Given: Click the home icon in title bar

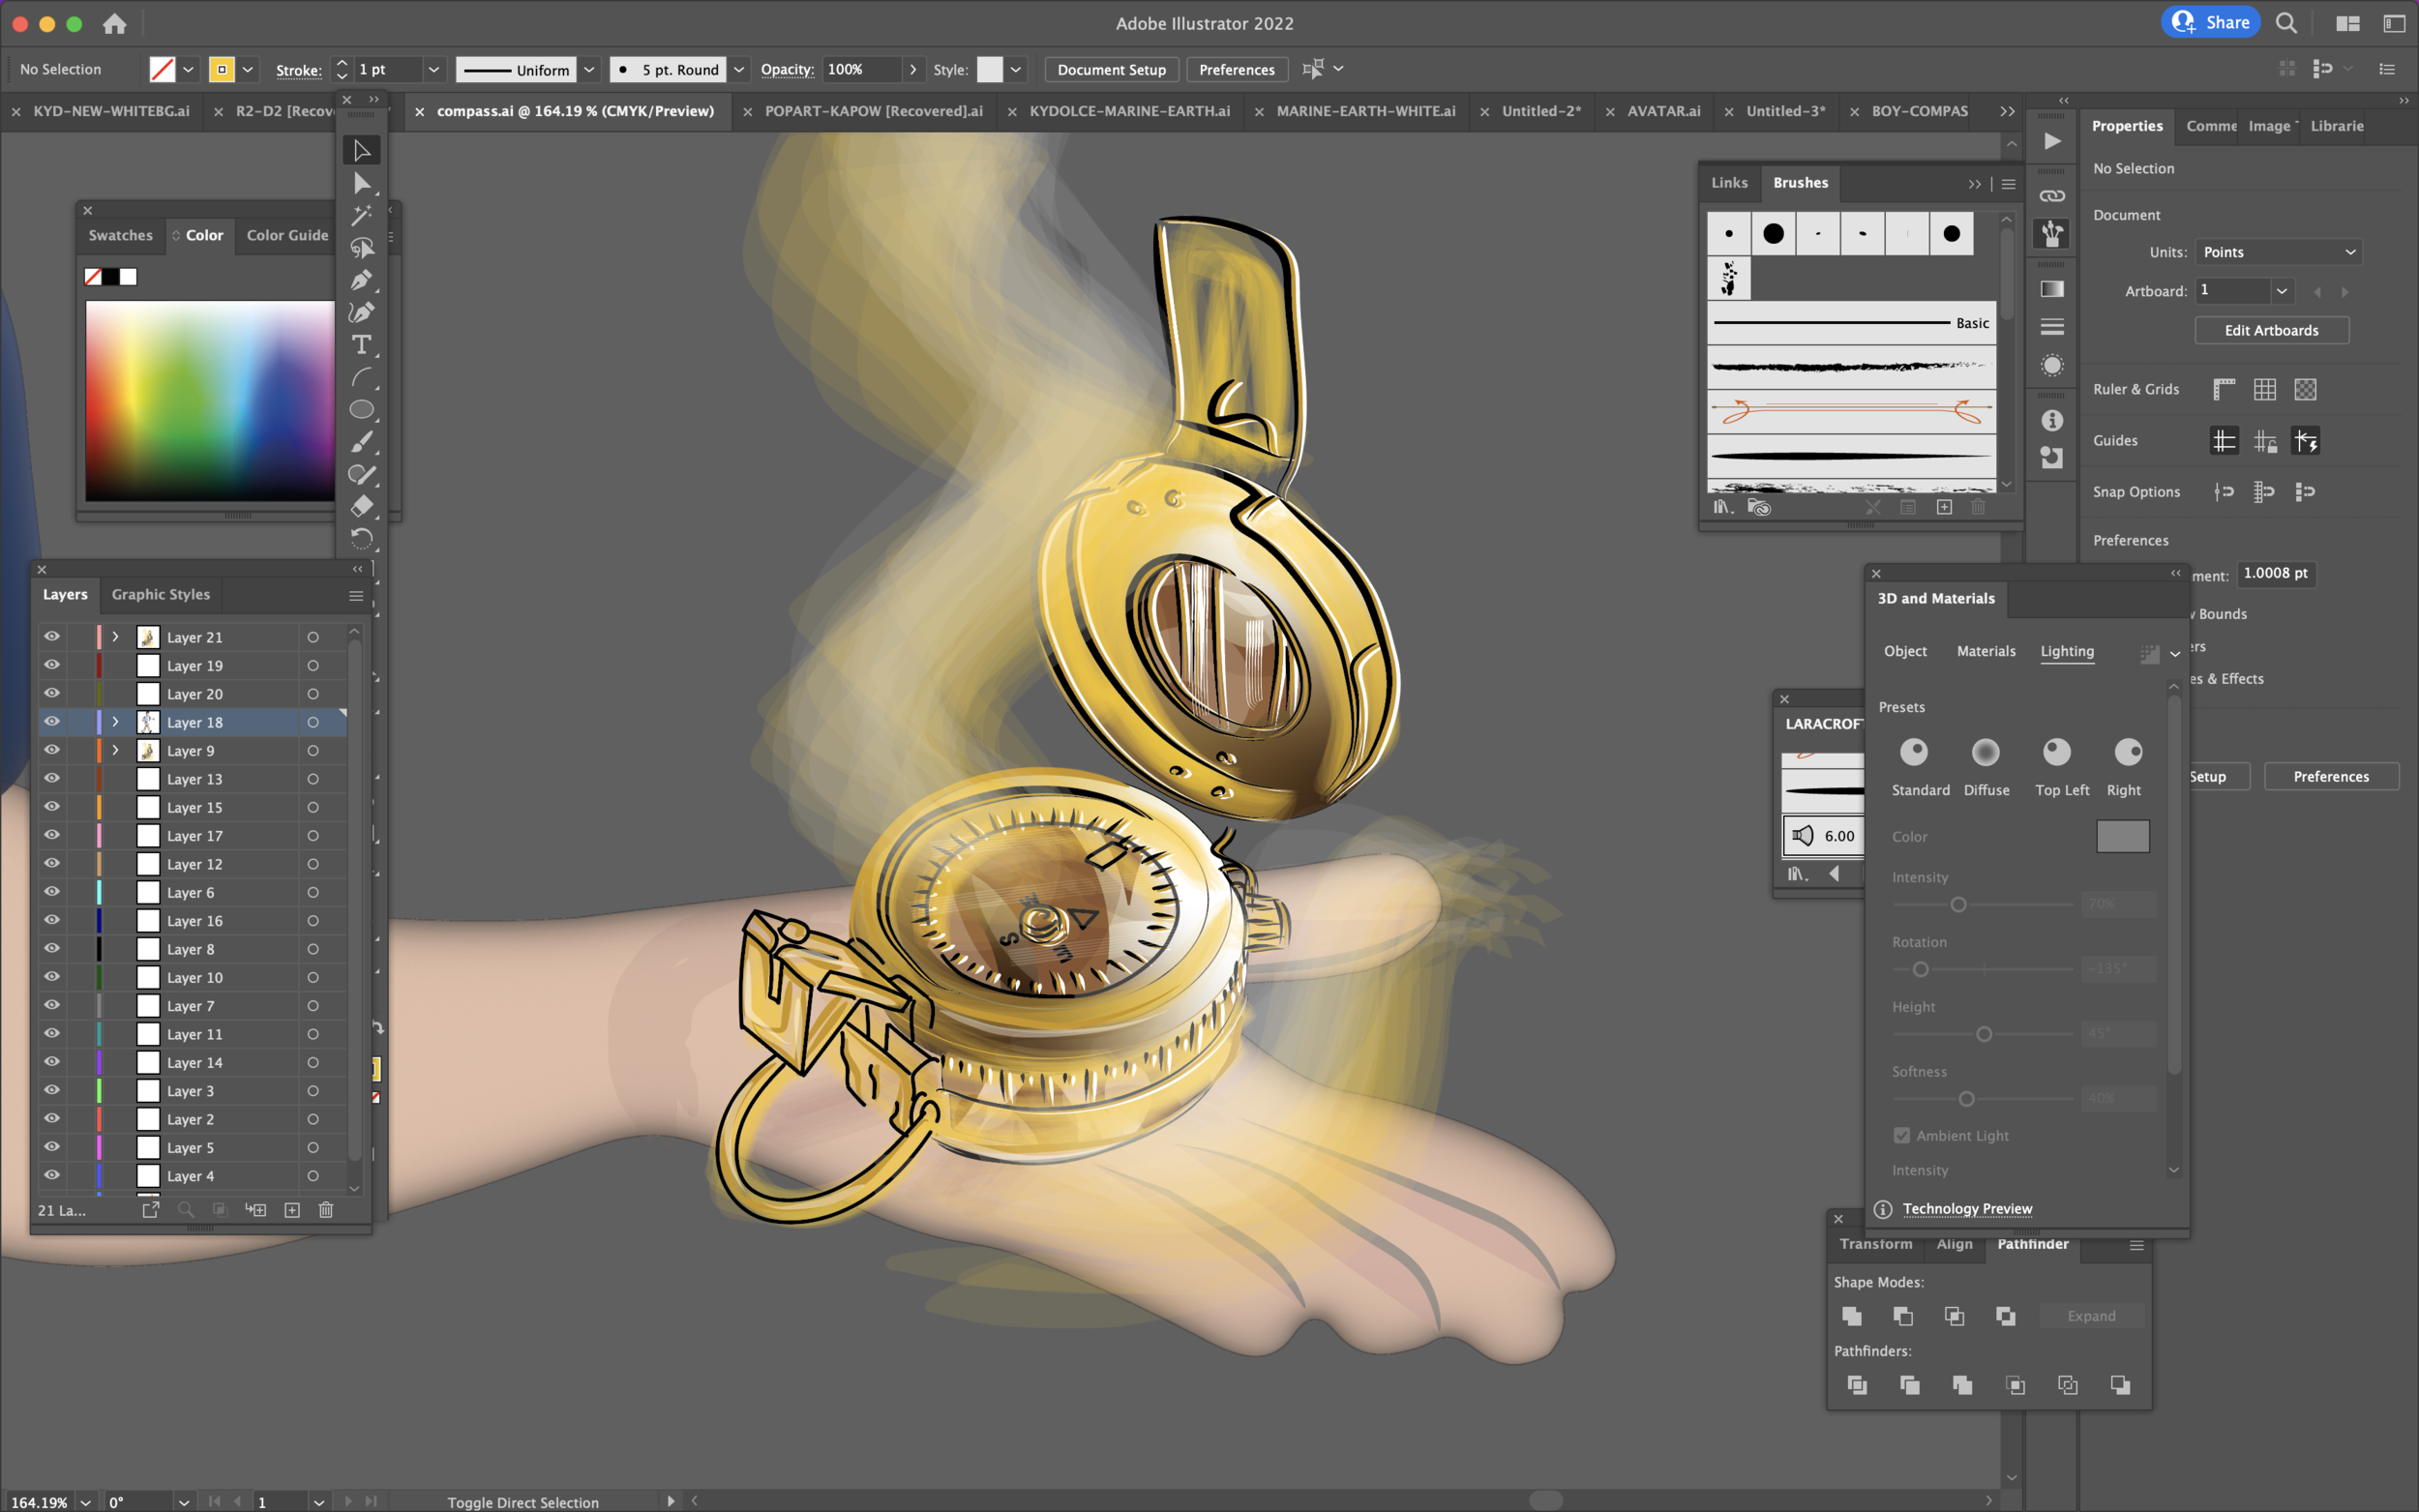Looking at the screenshot, I should tap(115, 23).
